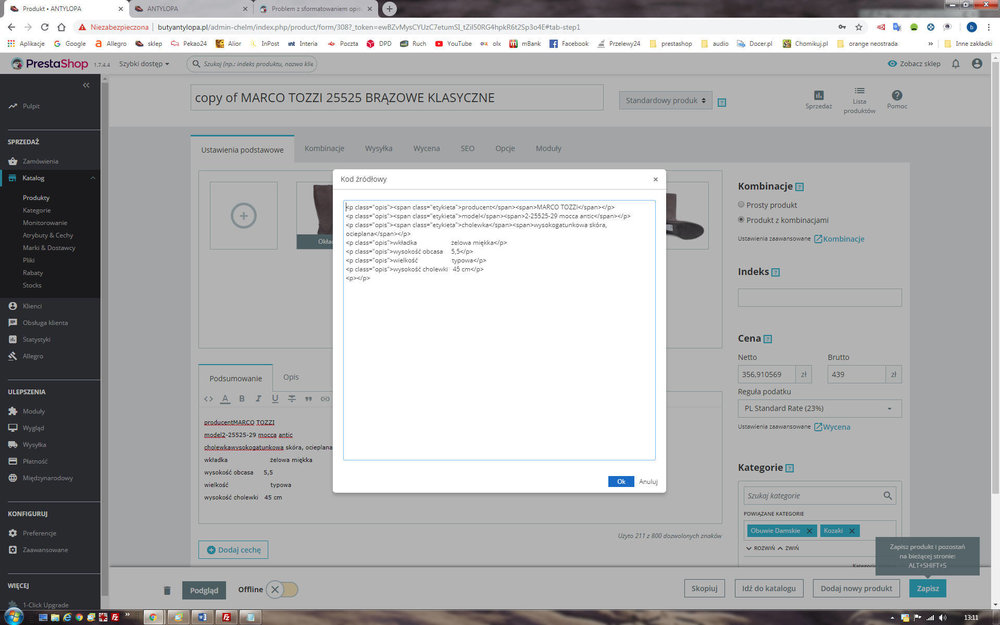Collapse categories tree with Zwiń
Screen dimensions: 1000x625
coord(788,548)
